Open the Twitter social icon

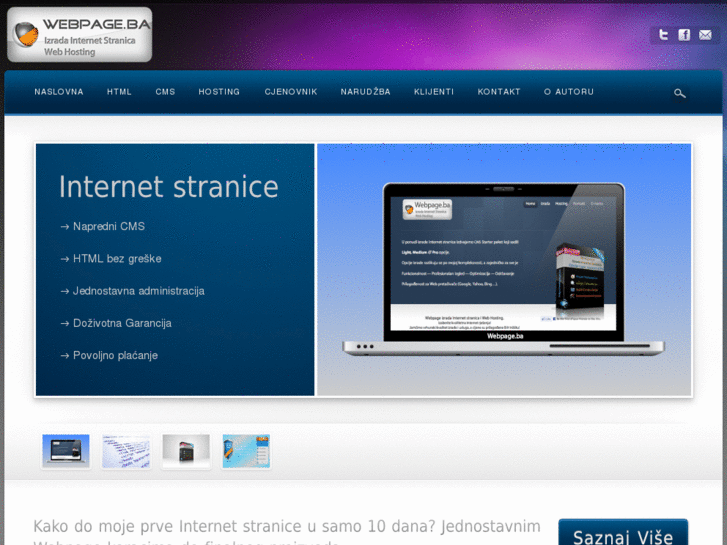pyautogui.click(x=663, y=35)
